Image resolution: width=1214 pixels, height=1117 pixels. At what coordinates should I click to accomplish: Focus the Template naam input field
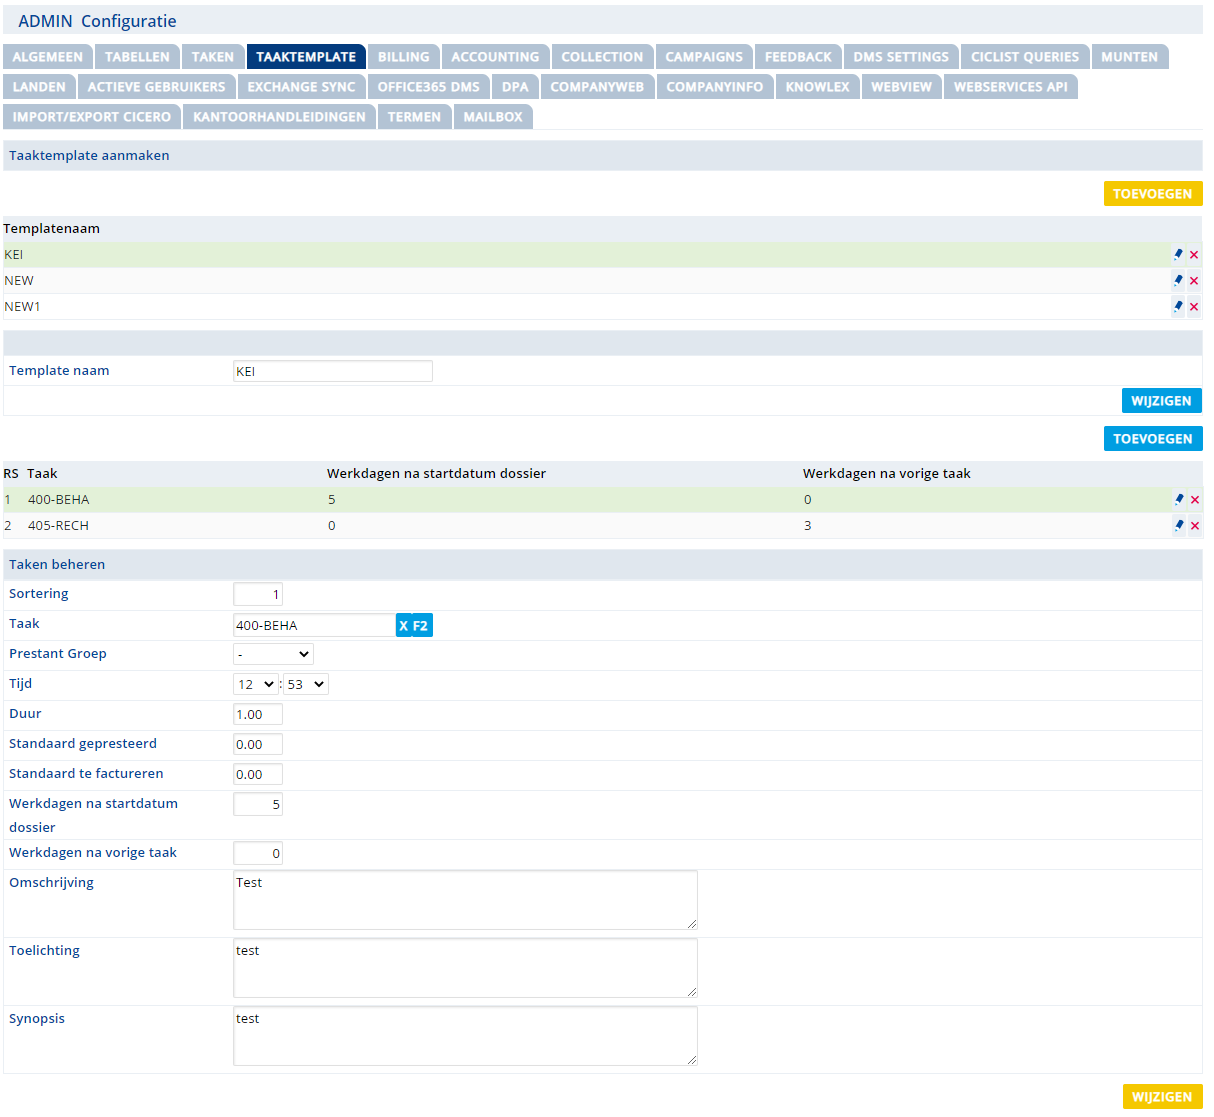coord(332,372)
